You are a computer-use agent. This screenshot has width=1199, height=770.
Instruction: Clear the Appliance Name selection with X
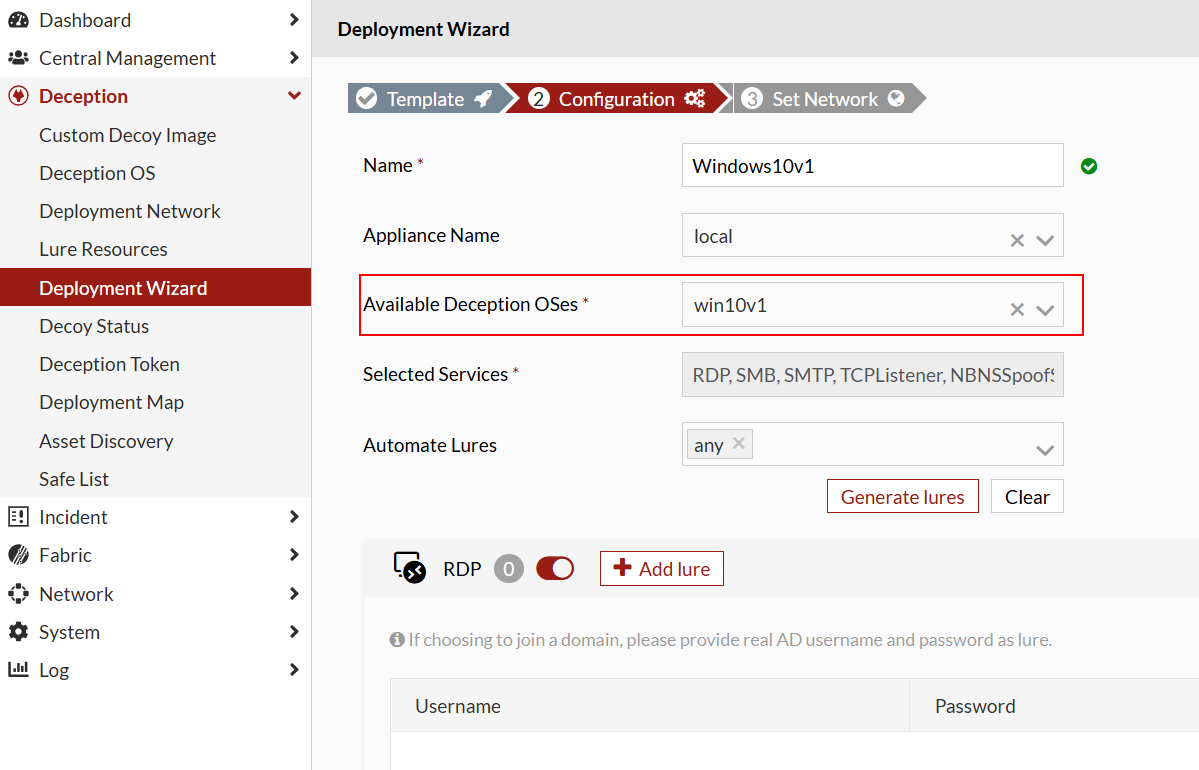click(1017, 240)
